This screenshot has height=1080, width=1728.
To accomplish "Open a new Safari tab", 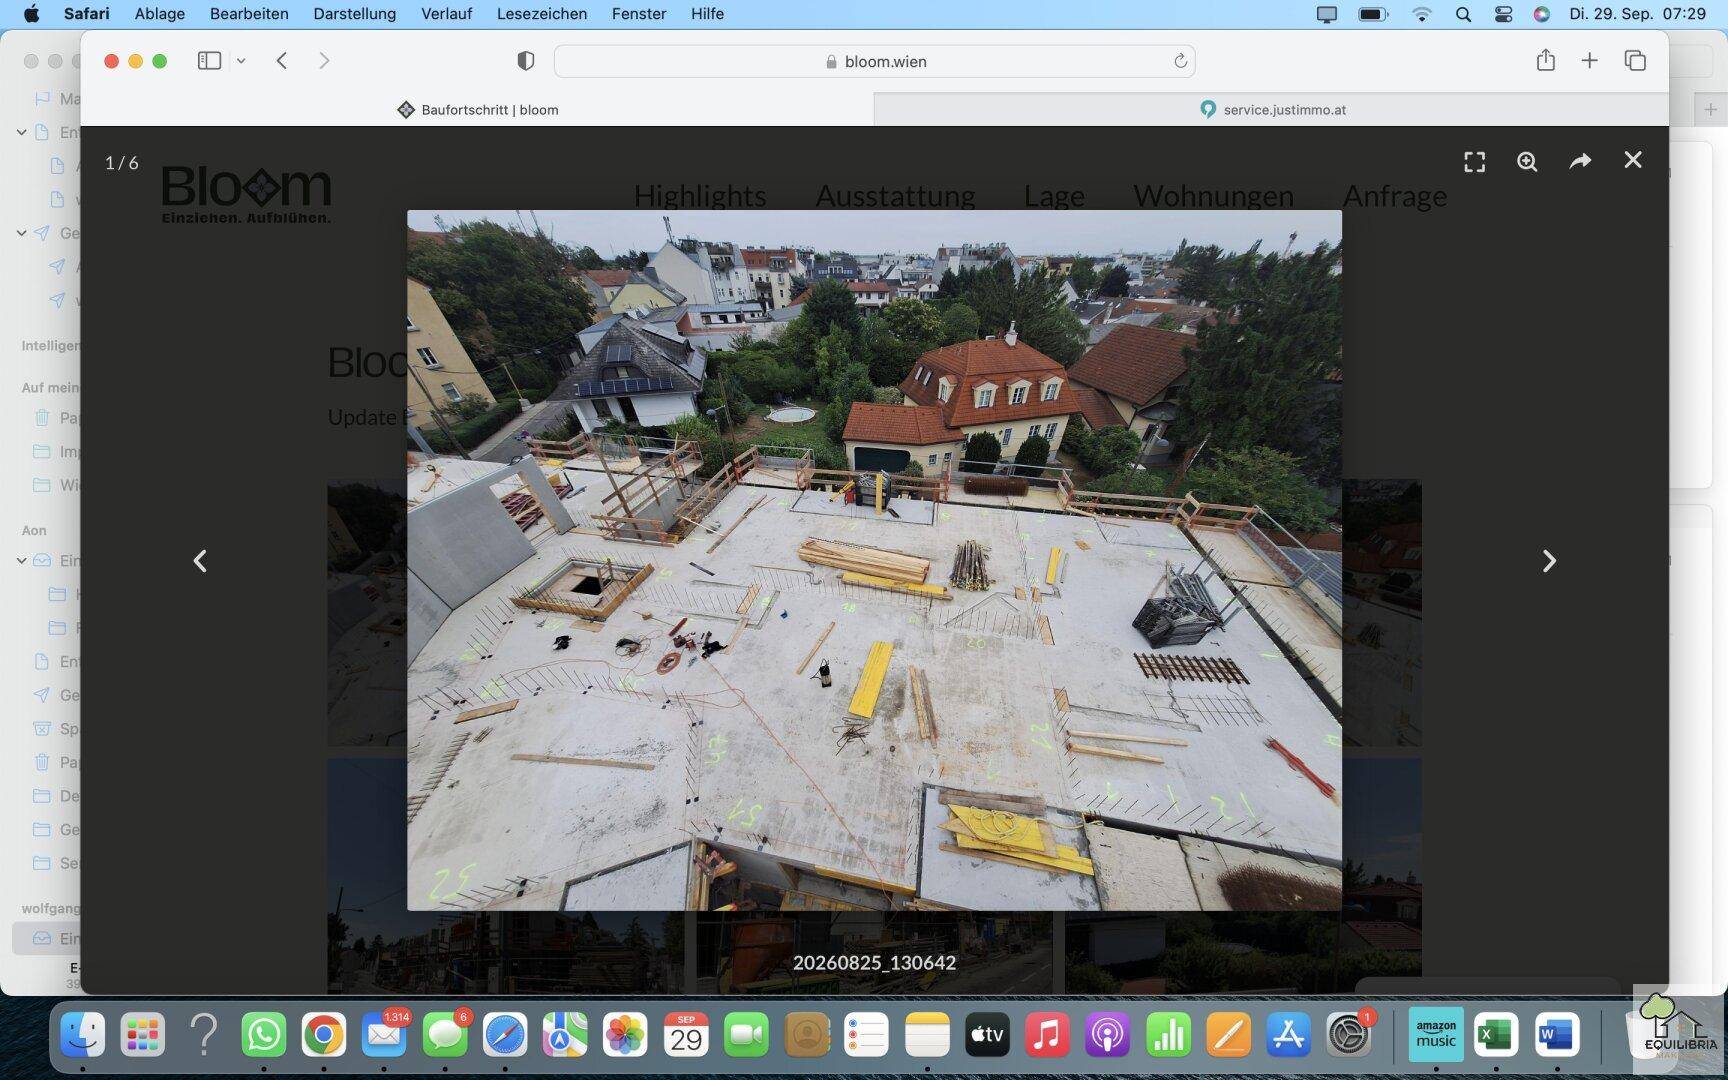I will click(x=1589, y=61).
